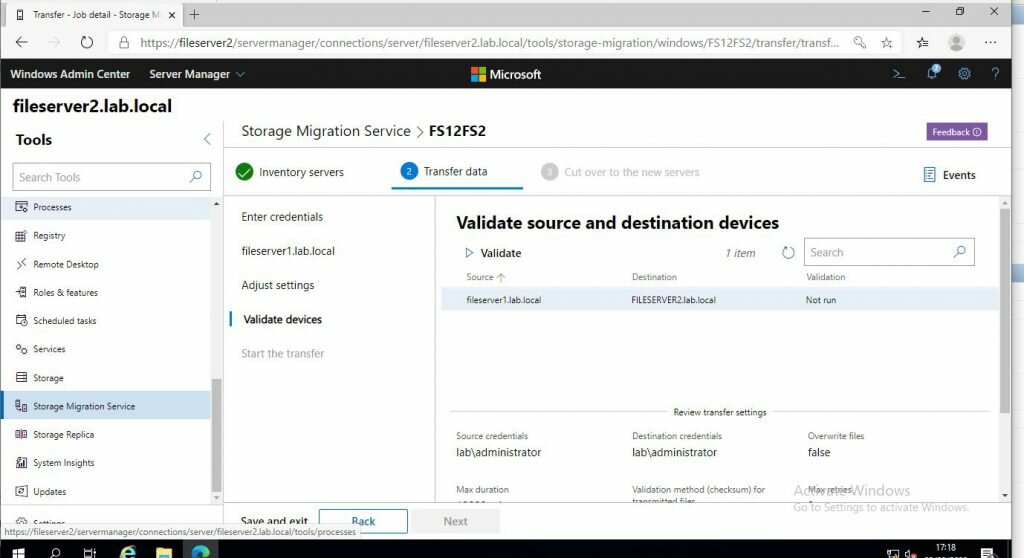
Task: Open the browser three-dots menu
Action: coord(990,42)
